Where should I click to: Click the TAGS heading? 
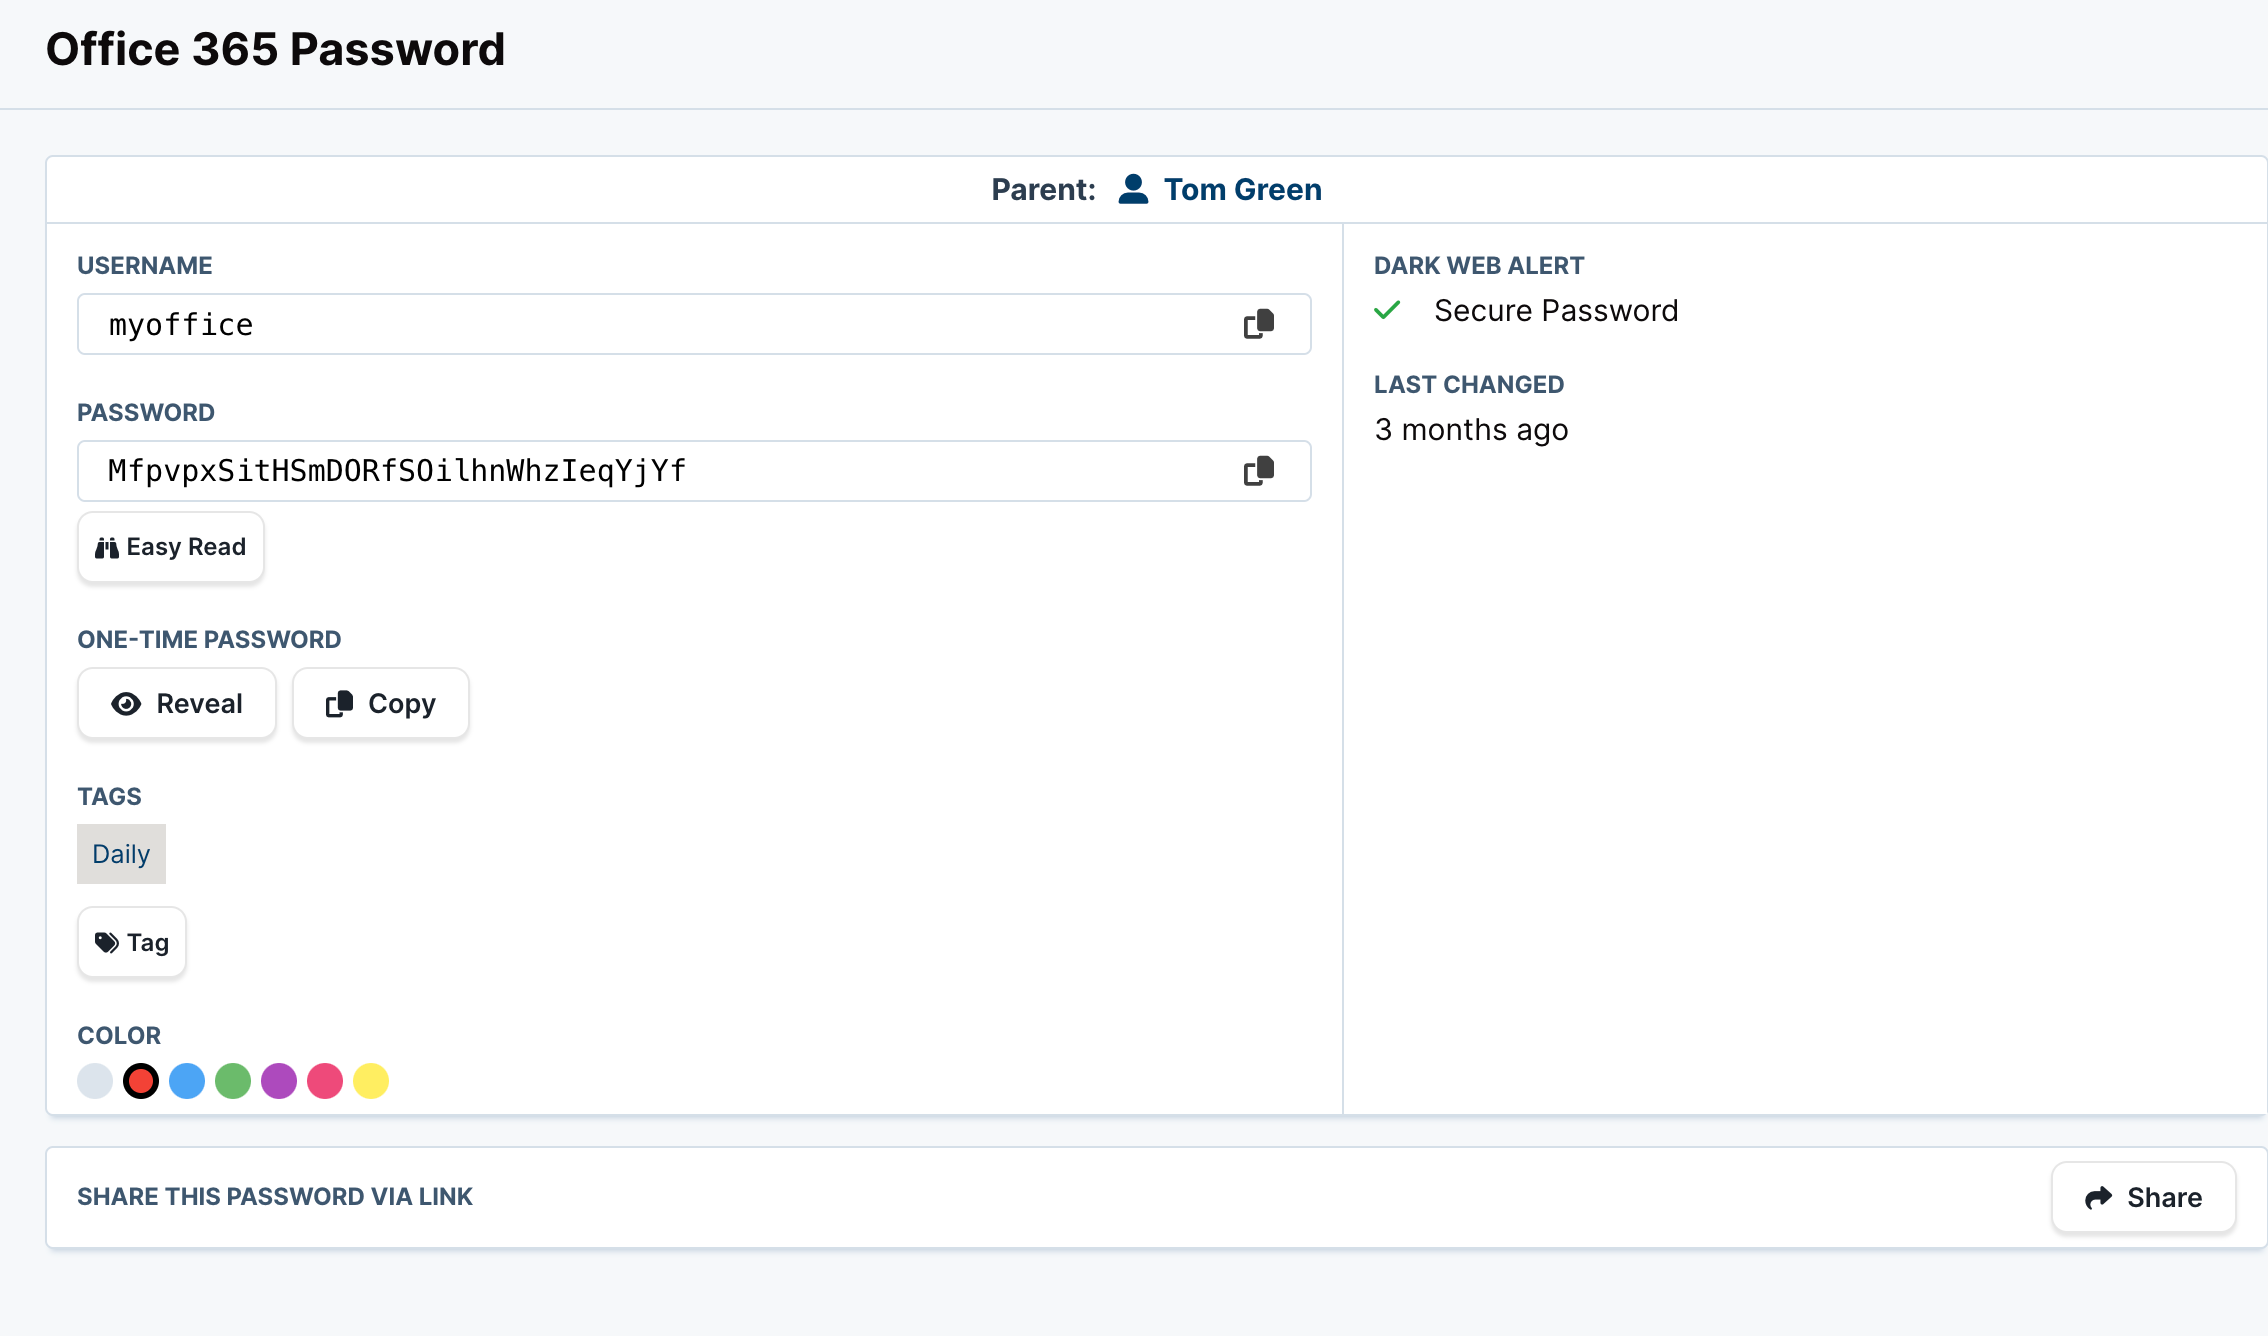pyautogui.click(x=109, y=797)
